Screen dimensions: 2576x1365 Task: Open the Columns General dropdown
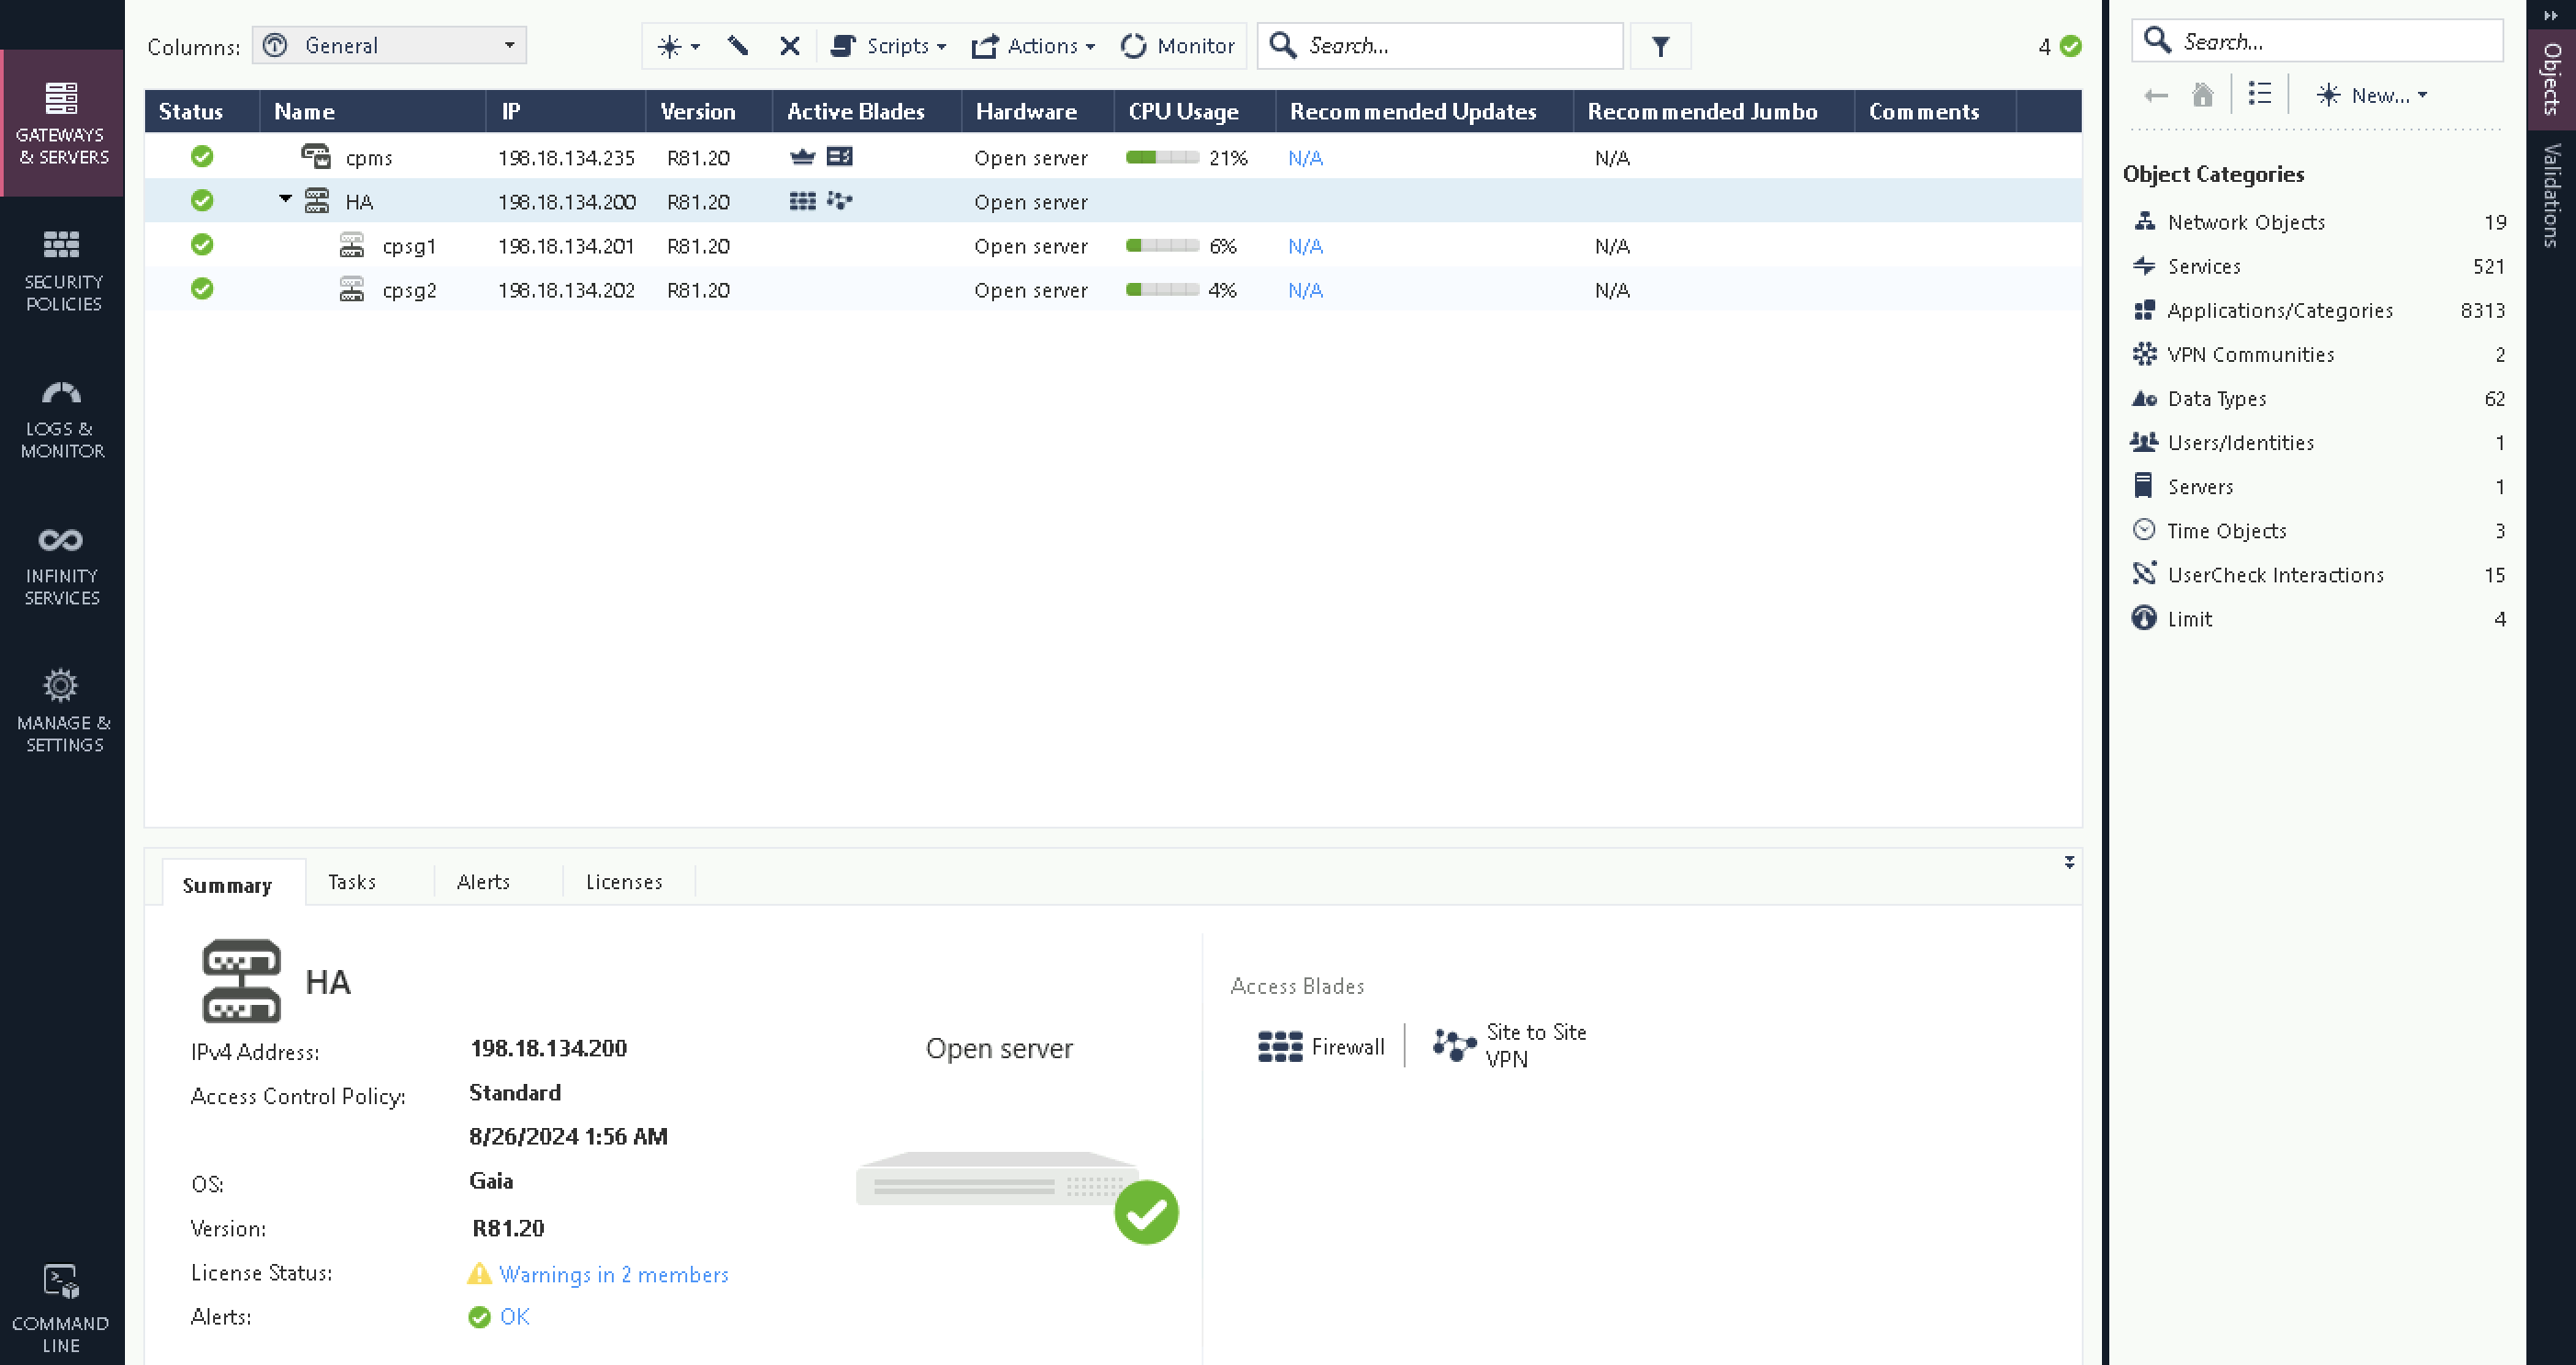[x=389, y=46]
